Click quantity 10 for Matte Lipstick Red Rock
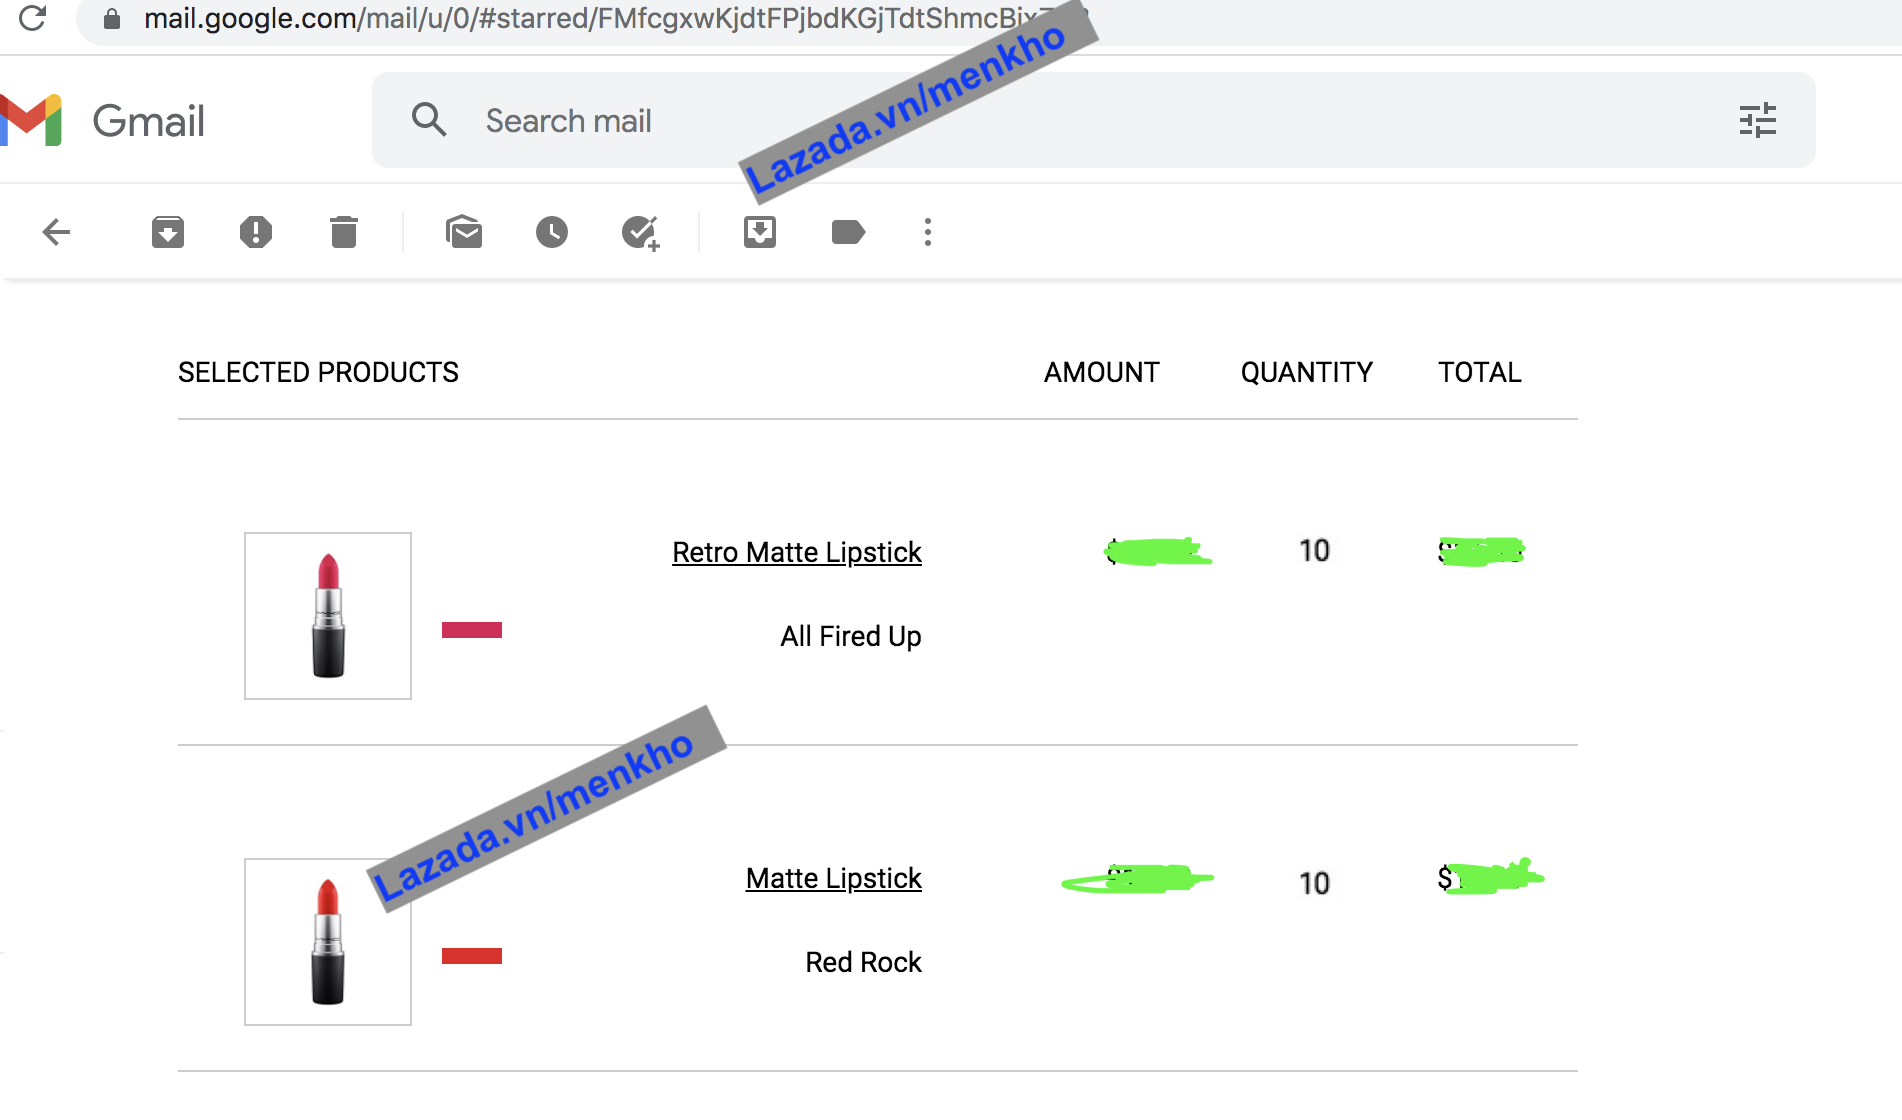 click(1315, 883)
